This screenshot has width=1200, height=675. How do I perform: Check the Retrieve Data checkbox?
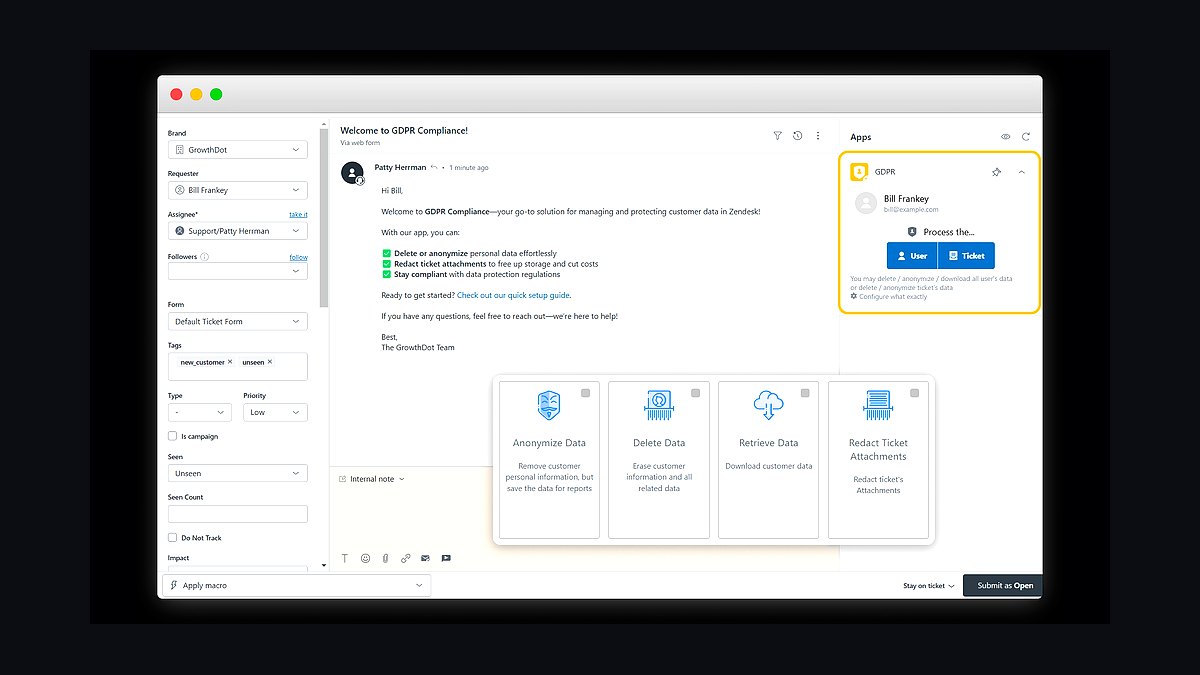pos(805,393)
